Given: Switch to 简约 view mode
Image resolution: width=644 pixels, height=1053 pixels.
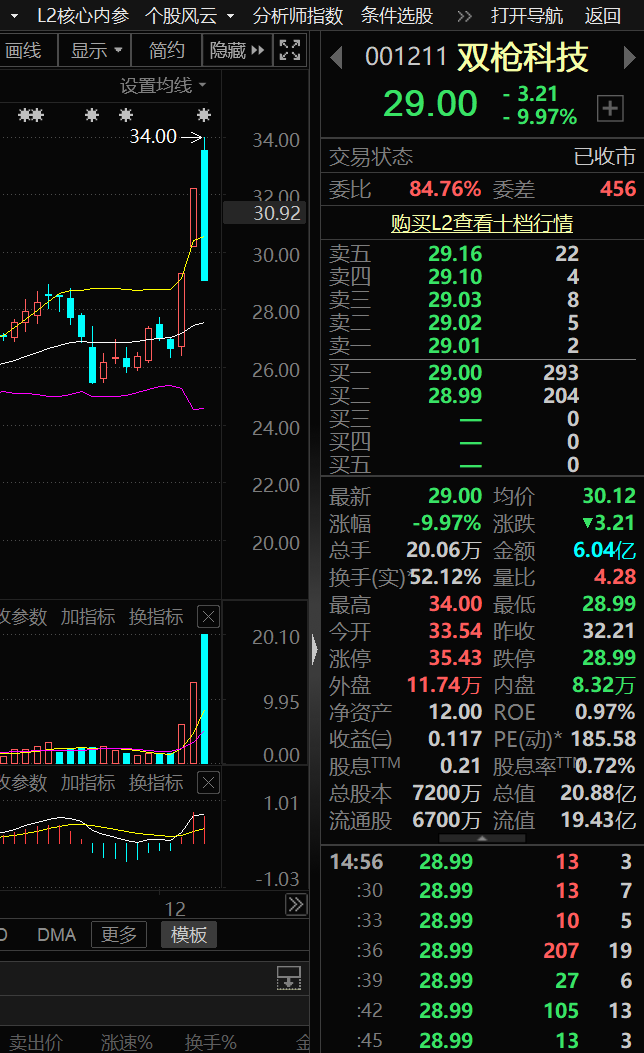Looking at the screenshot, I should [166, 50].
